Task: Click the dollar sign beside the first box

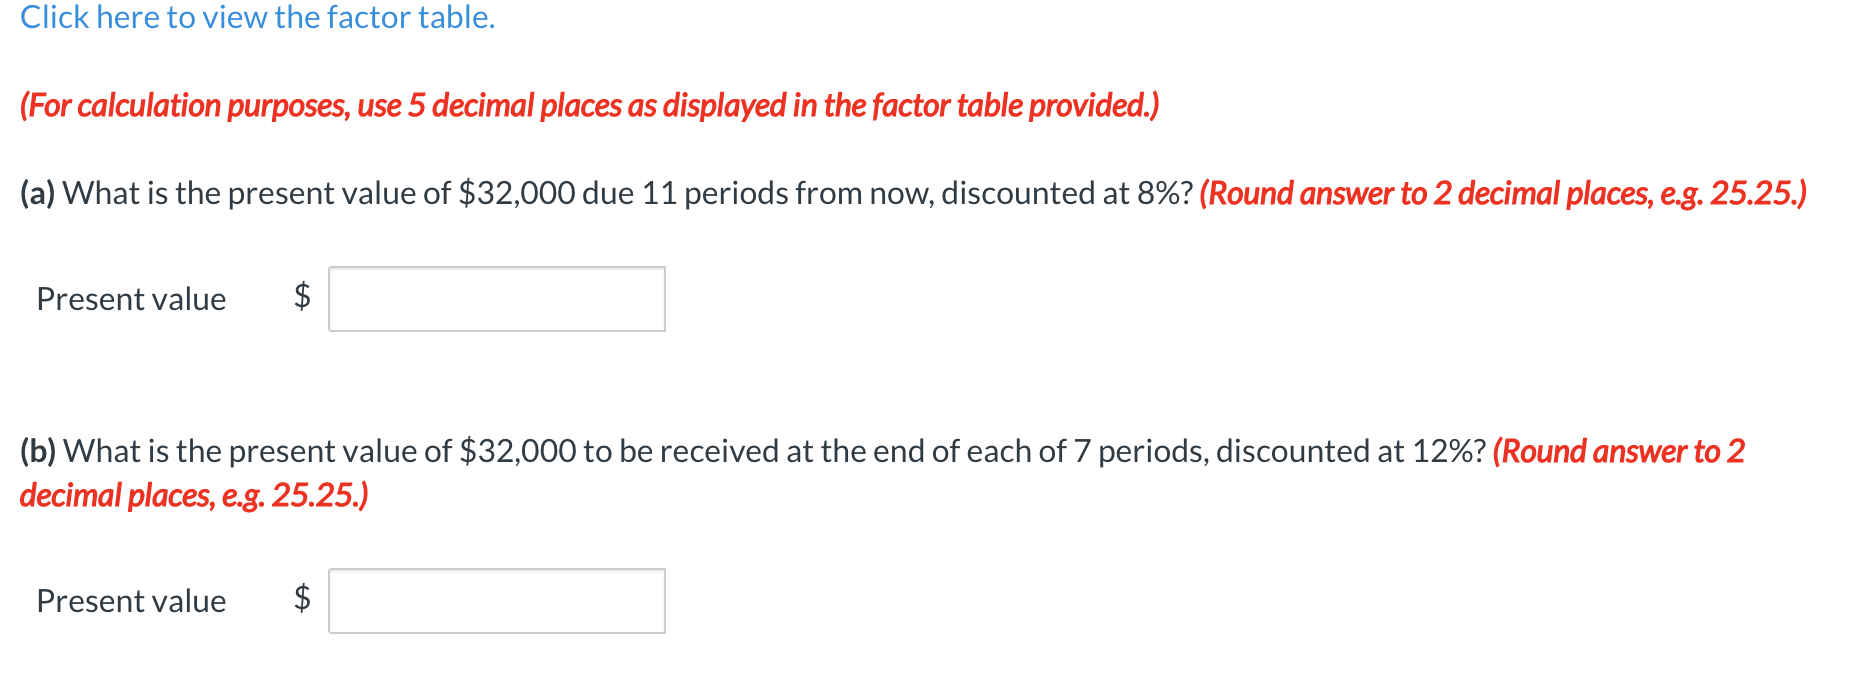Action: [x=300, y=298]
